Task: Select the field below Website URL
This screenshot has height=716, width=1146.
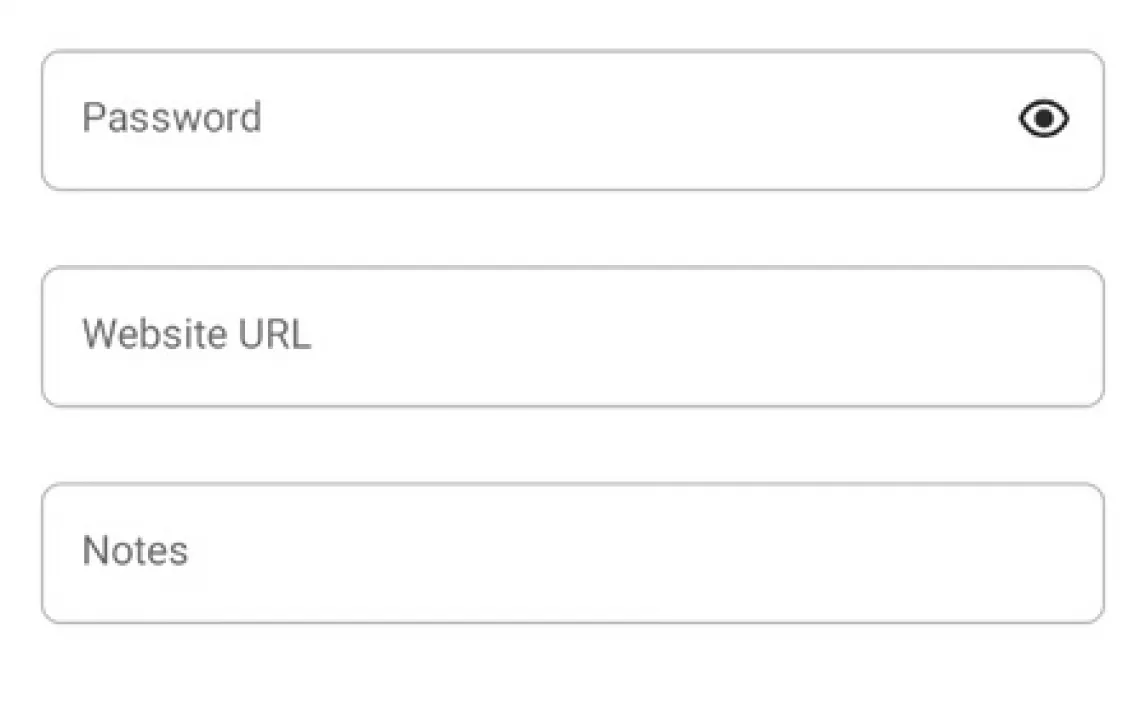Action: (x=572, y=553)
